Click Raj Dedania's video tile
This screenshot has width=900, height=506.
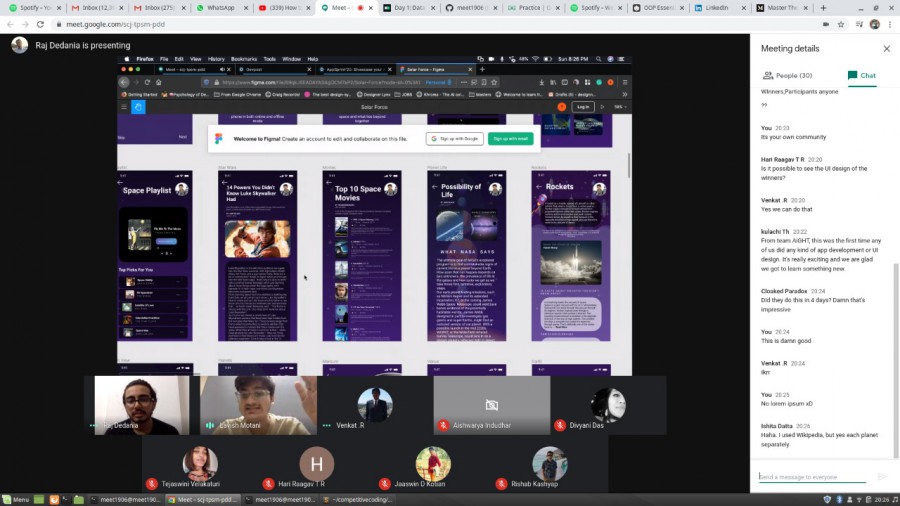141,405
